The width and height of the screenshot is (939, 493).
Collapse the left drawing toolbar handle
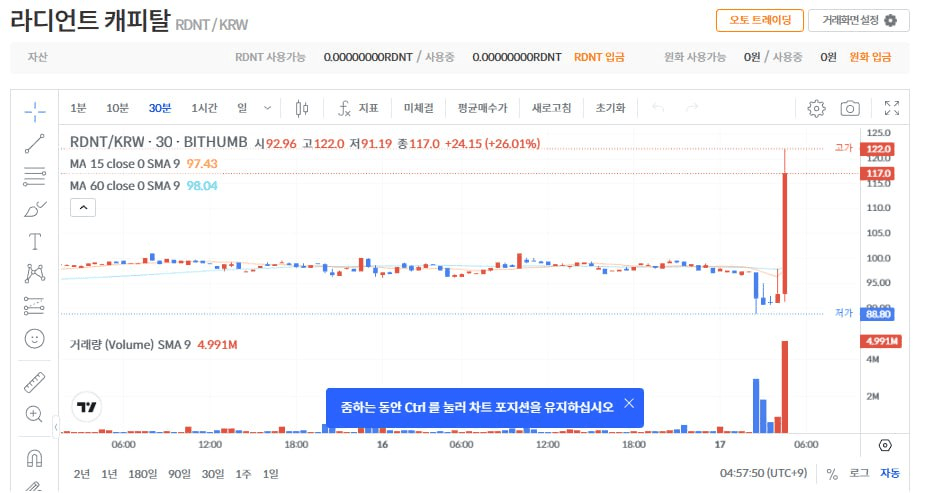pos(56,427)
